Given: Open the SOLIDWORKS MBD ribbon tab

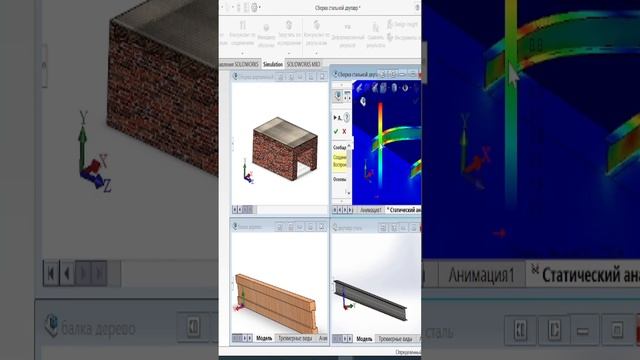Looking at the screenshot, I should tap(303, 64).
